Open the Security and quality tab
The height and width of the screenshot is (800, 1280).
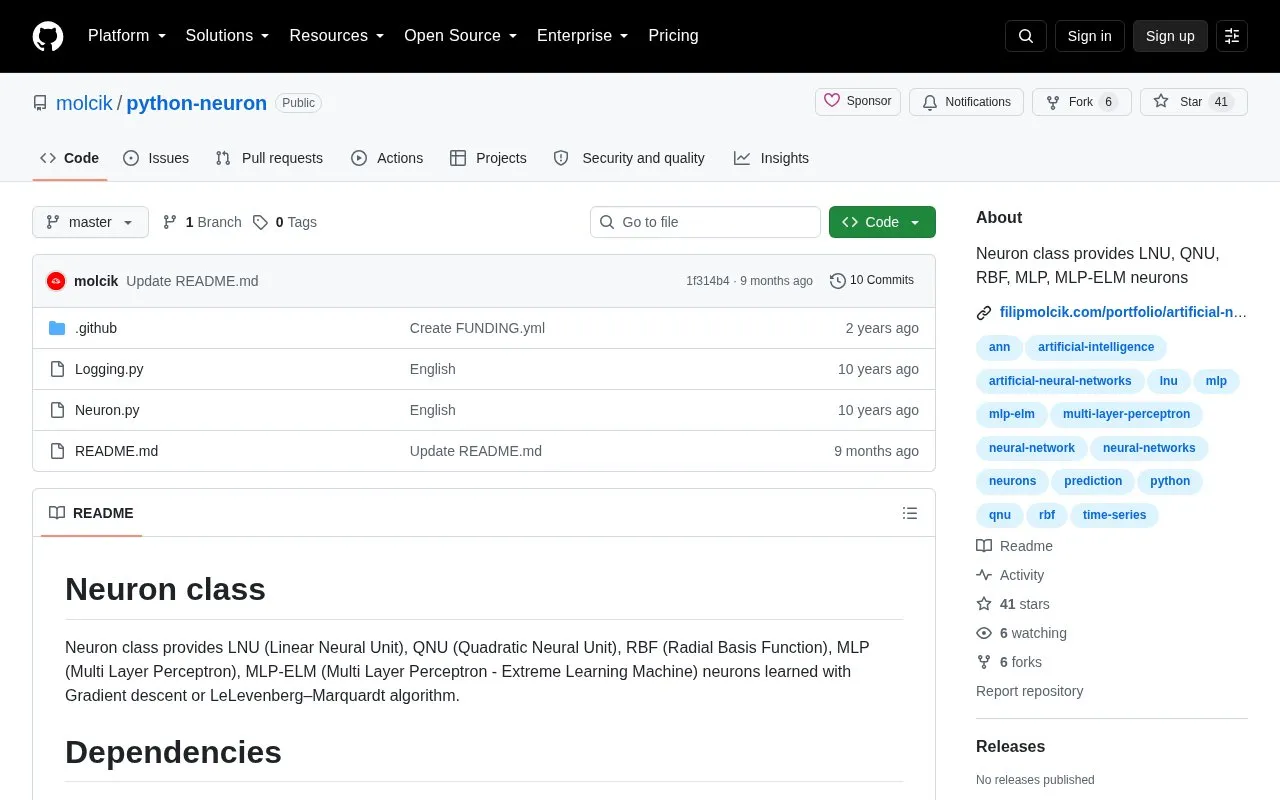point(629,158)
